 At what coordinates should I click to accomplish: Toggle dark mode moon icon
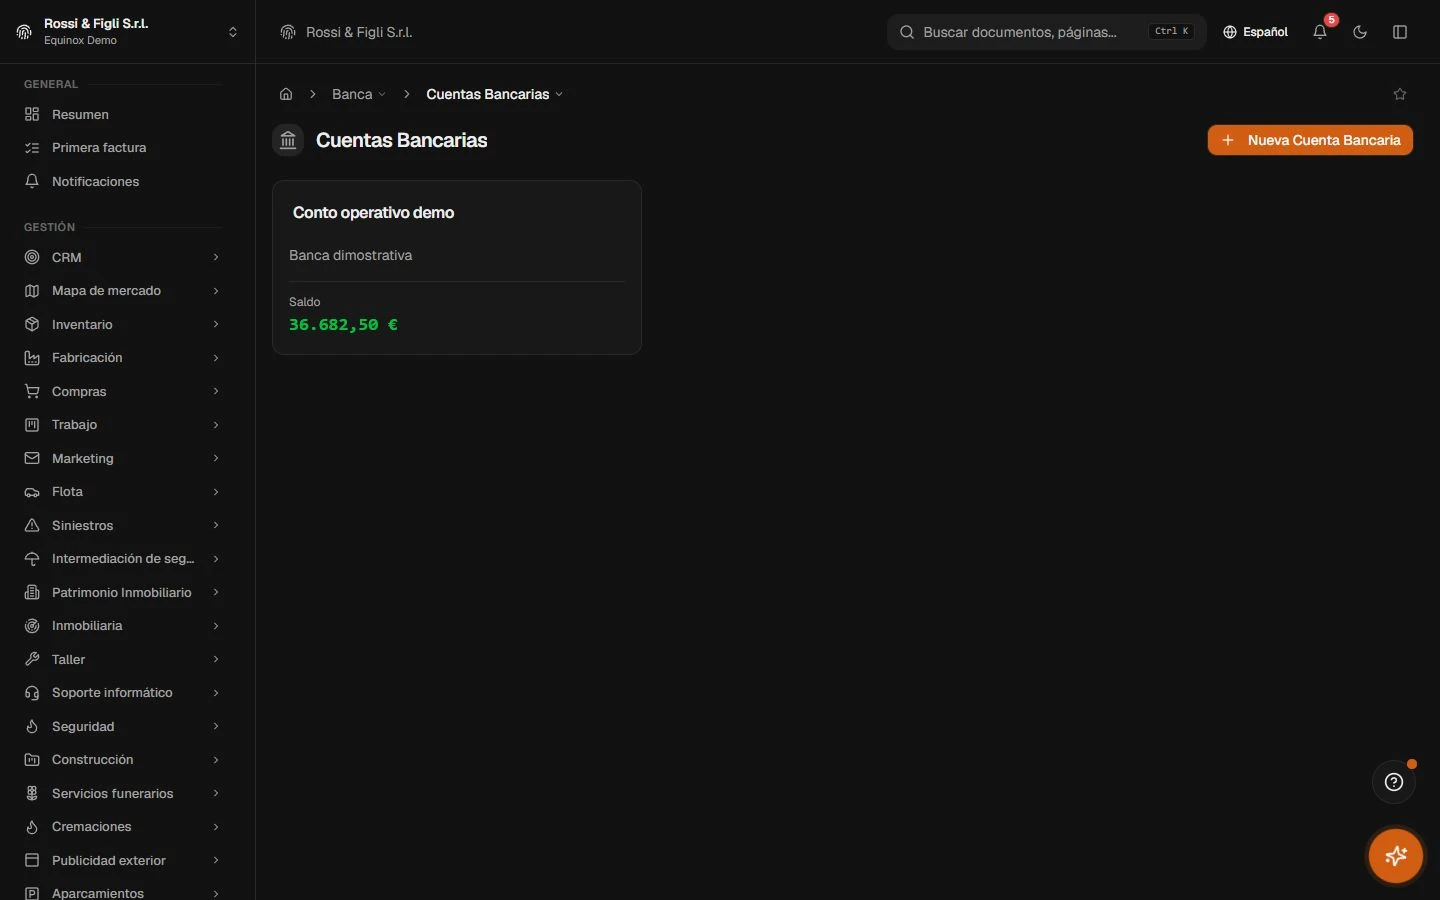pyautogui.click(x=1360, y=32)
